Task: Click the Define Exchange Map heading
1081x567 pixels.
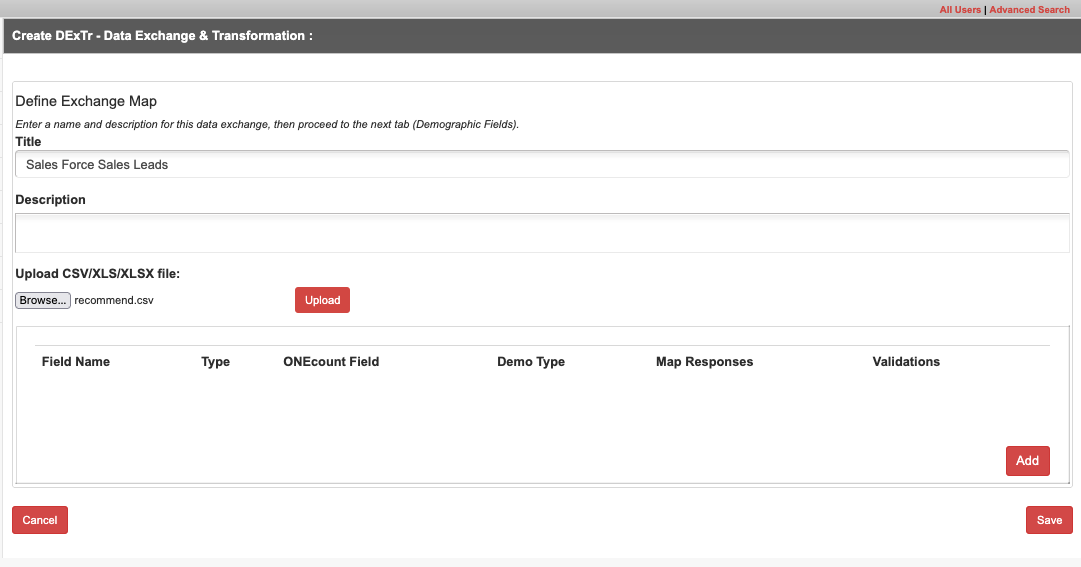Action: 86,101
